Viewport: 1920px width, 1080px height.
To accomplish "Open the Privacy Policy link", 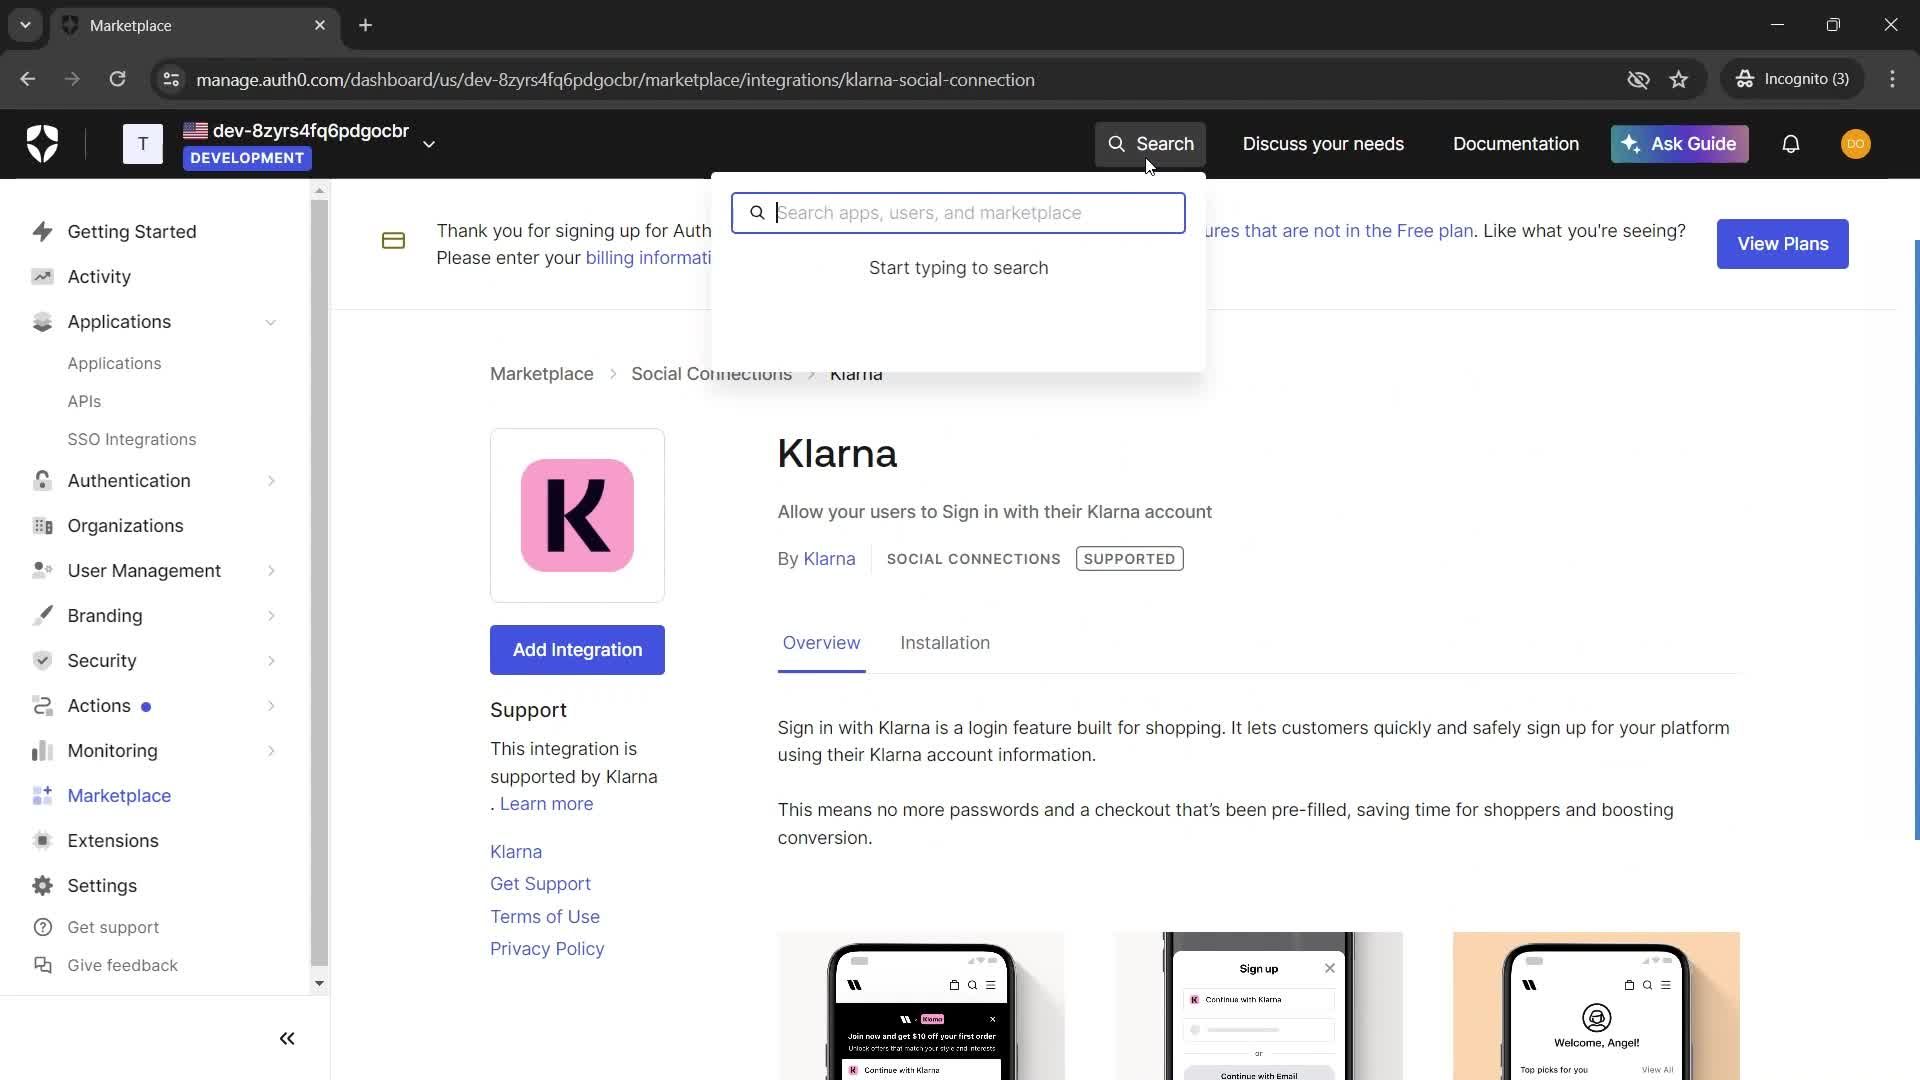I will pos(547,949).
